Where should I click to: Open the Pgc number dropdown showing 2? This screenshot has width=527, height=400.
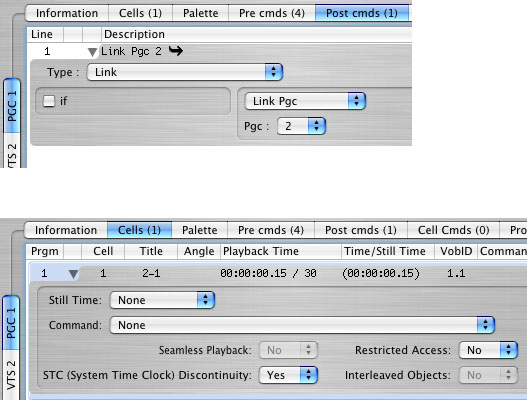pos(301,126)
